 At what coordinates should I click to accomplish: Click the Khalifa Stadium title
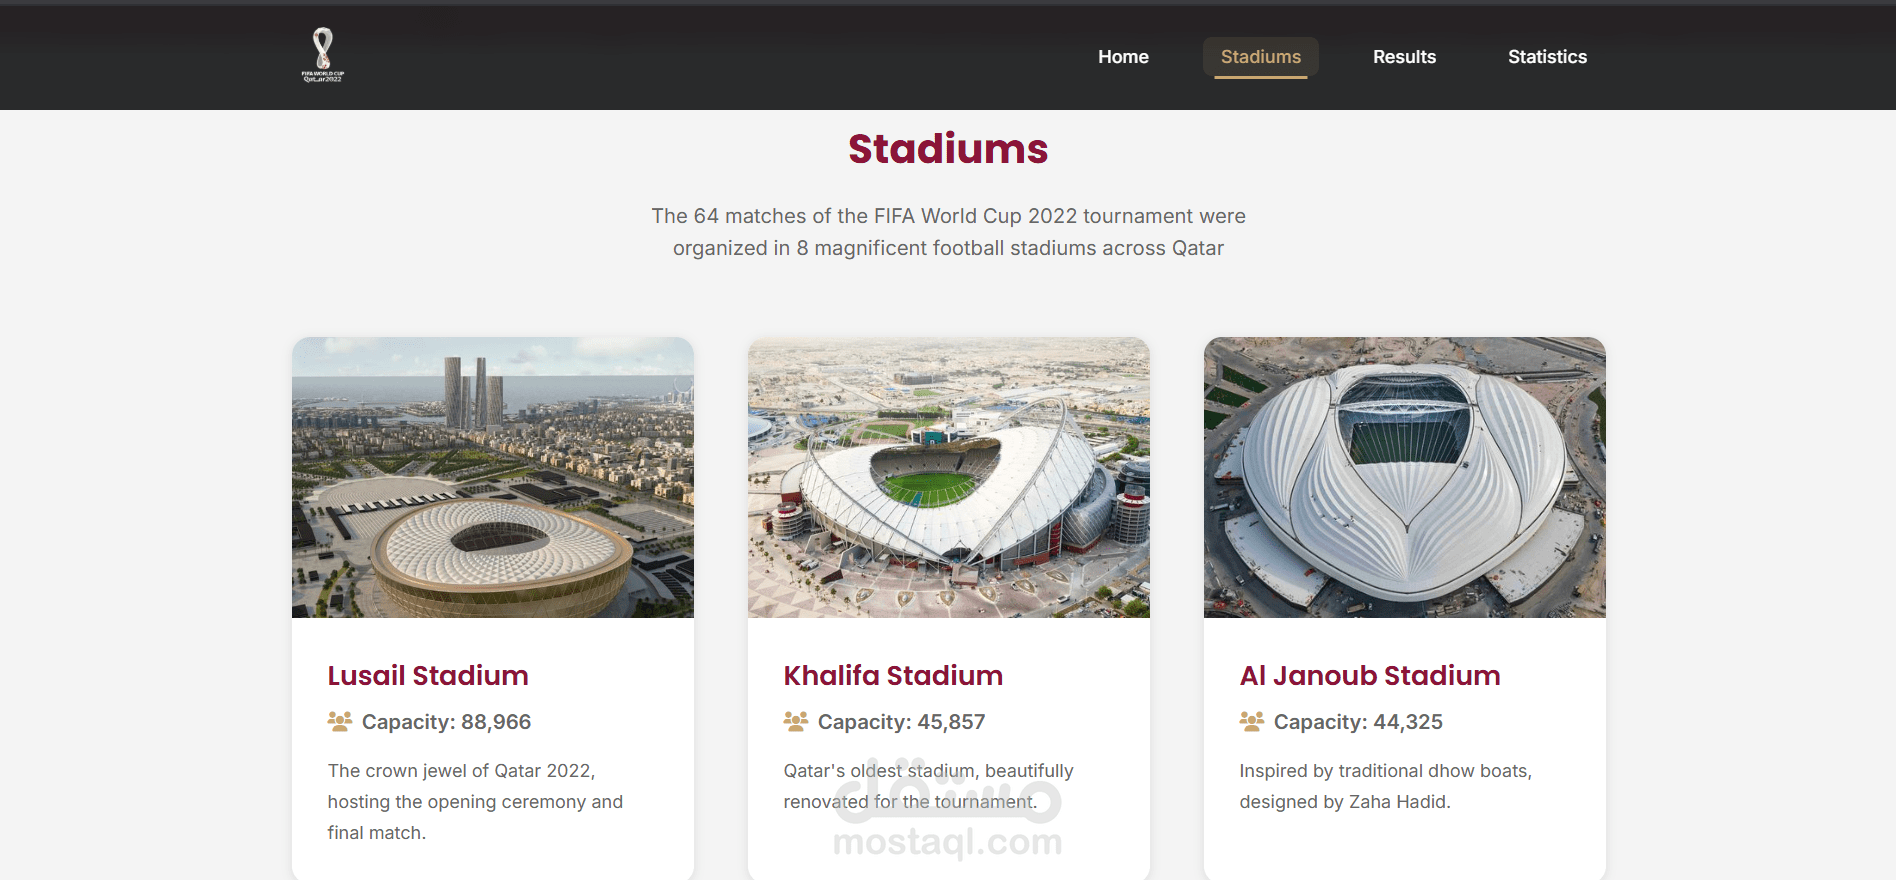pos(893,676)
